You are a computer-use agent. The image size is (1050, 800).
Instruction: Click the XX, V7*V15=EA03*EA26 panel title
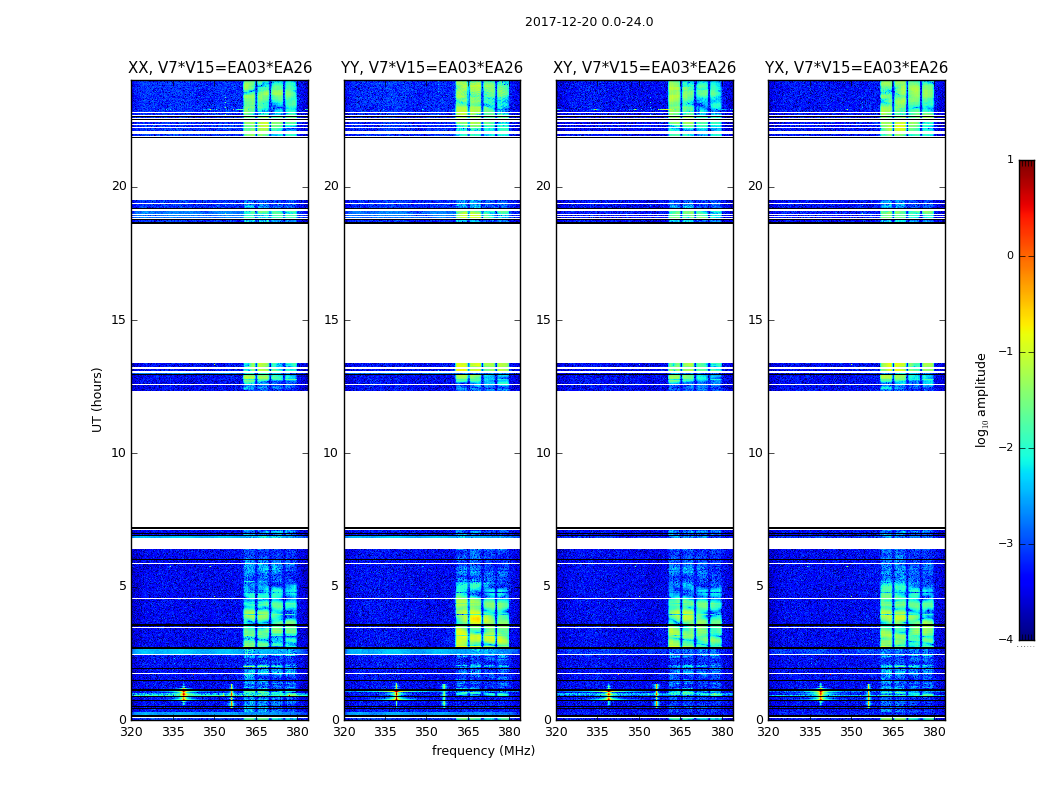[x=220, y=68]
